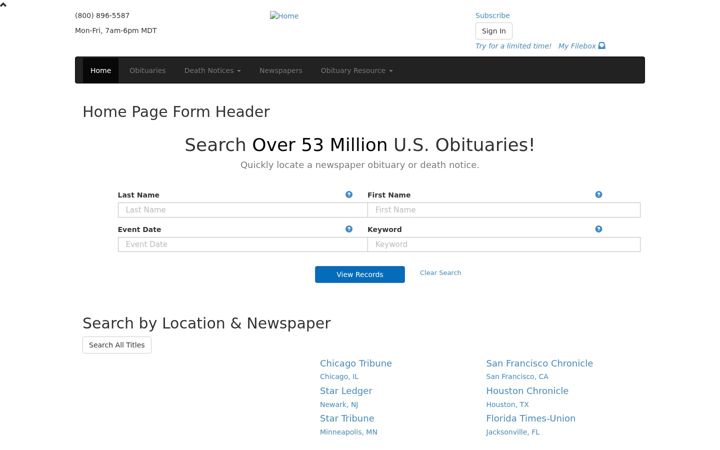The width and height of the screenshot is (720, 450).
Task: Click the Last Name help icon
Action: [349, 195]
